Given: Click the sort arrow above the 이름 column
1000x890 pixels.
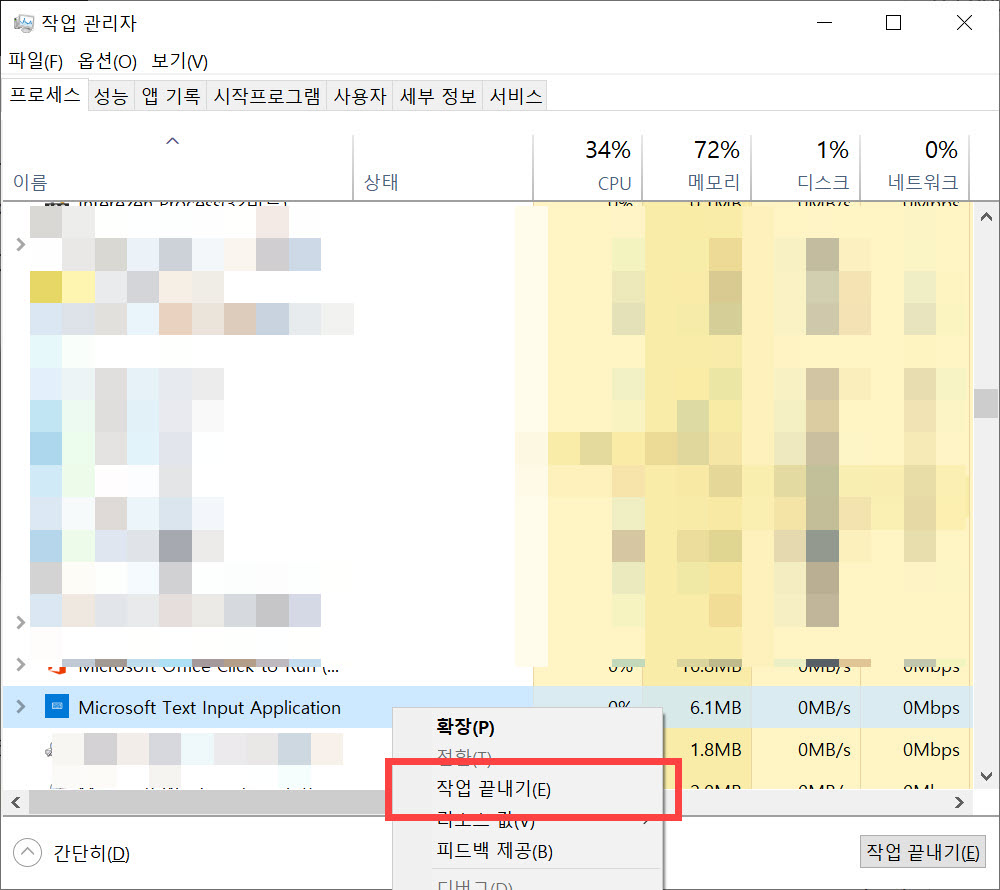Looking at the screenshot, I should (x=172, y=141).
